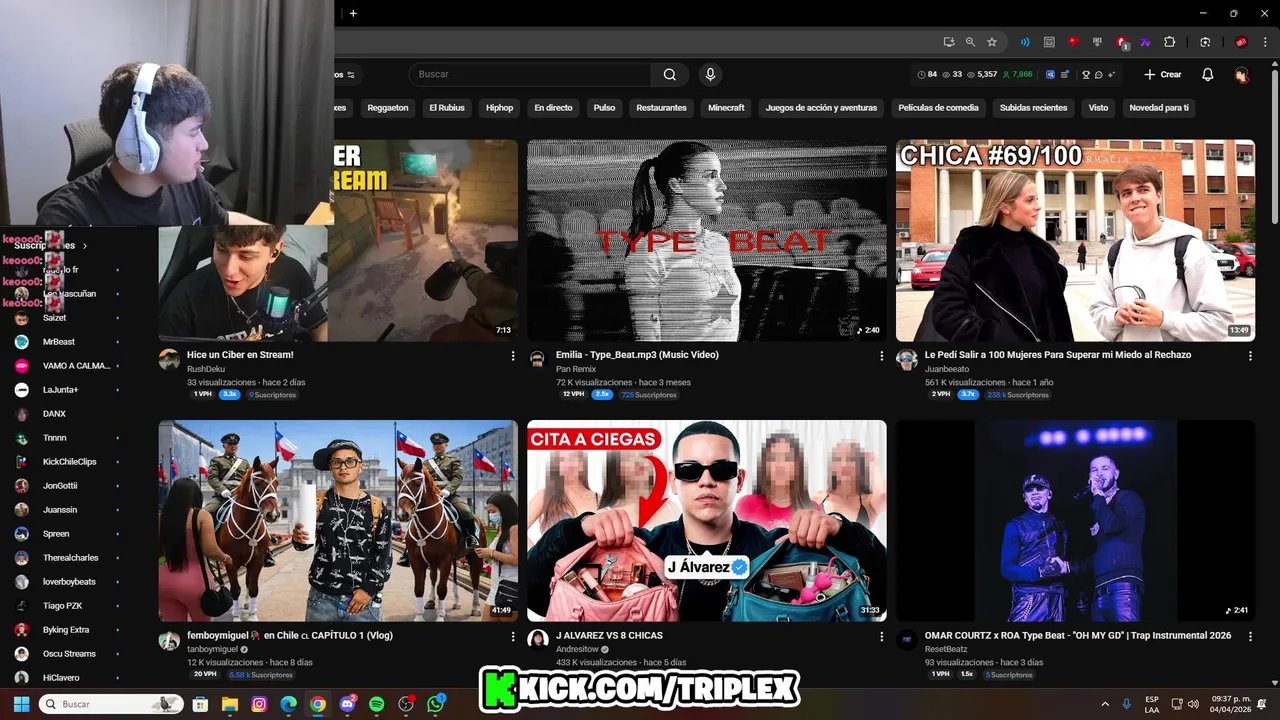Open Tiago PZK in subscriptions sidebar
The image size is (1280, 720).
[62, 606]
